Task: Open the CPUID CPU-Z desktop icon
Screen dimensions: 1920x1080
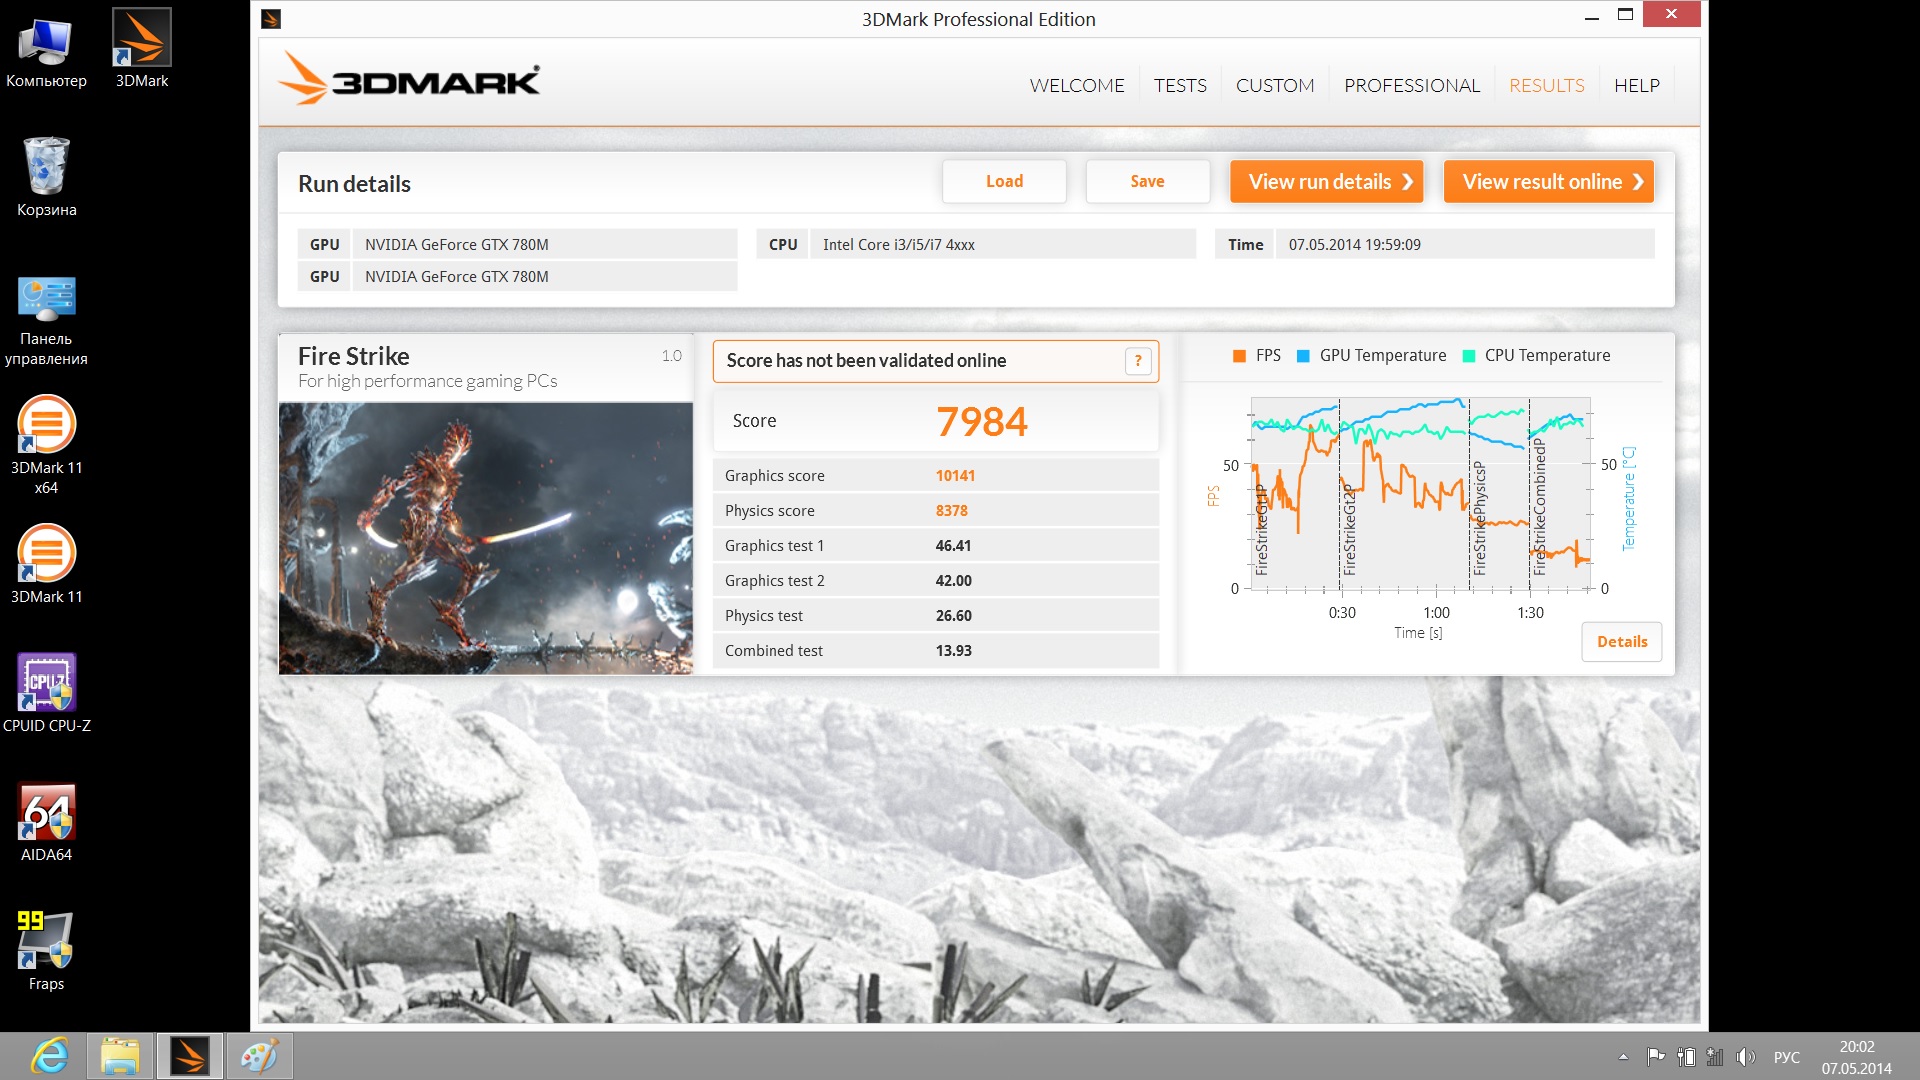Action: pos(46,693)
